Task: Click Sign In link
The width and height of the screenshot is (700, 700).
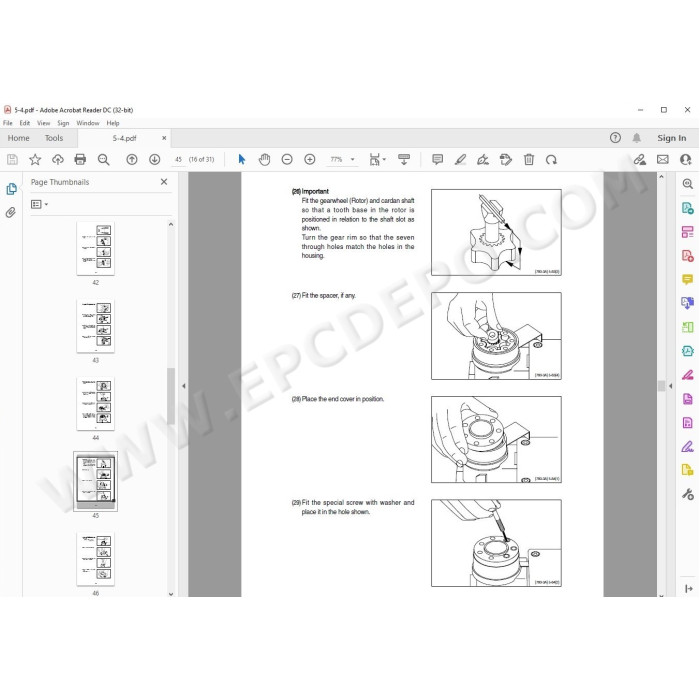Action: point(671,138)
